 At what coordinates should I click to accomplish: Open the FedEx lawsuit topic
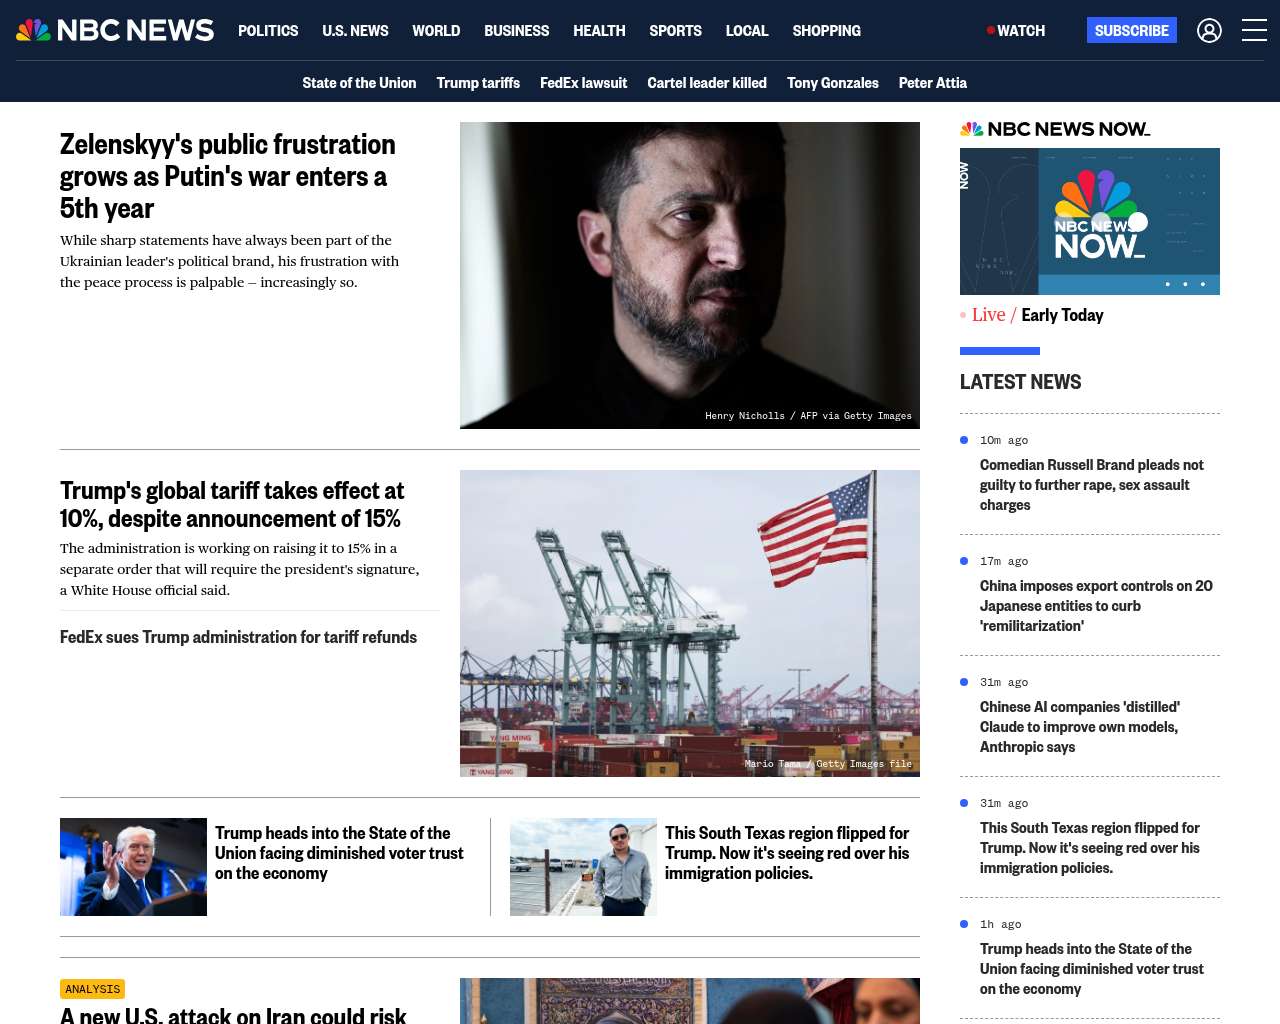point(583,83)
